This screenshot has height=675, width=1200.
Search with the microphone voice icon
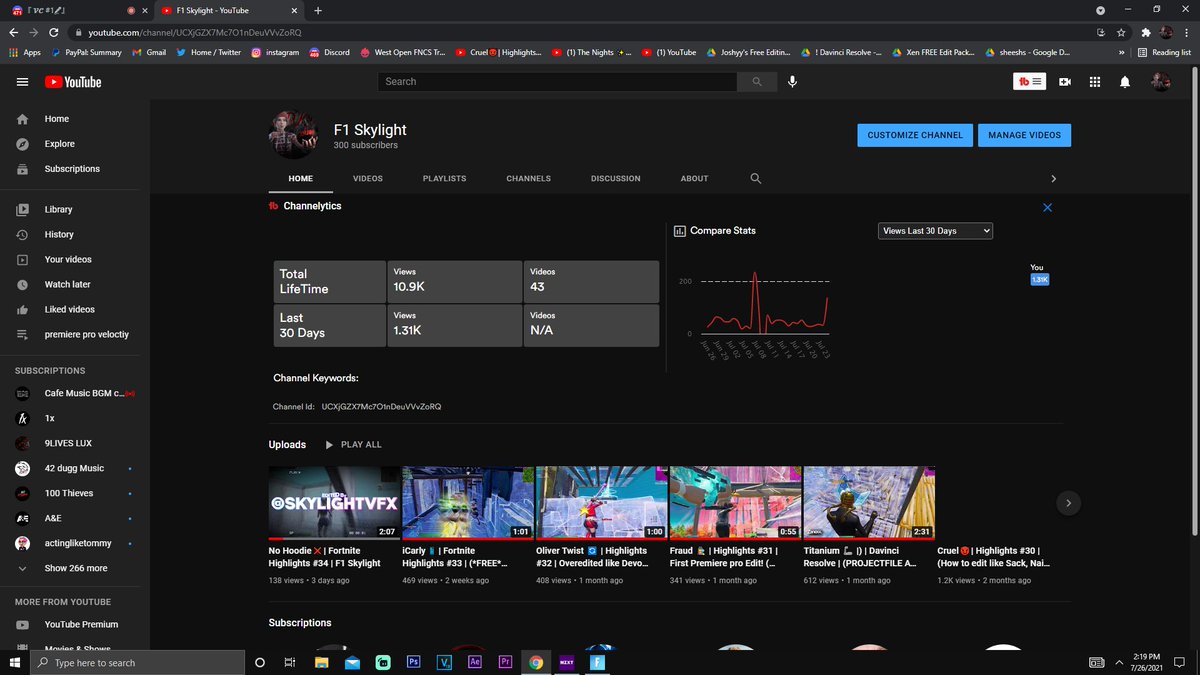pyautogui.click(x=792, y=82)
